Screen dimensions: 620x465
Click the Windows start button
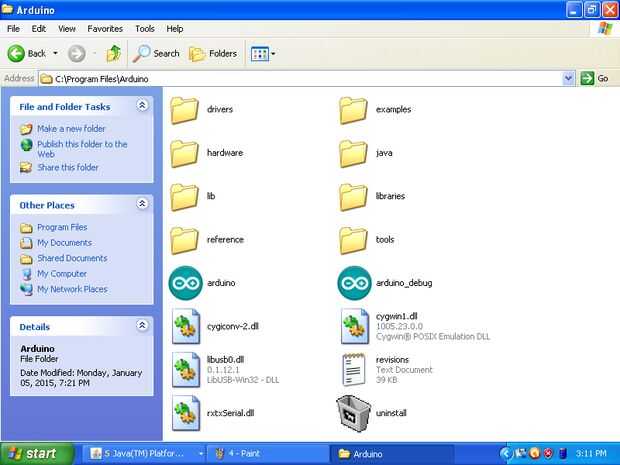tap(36, 454)
